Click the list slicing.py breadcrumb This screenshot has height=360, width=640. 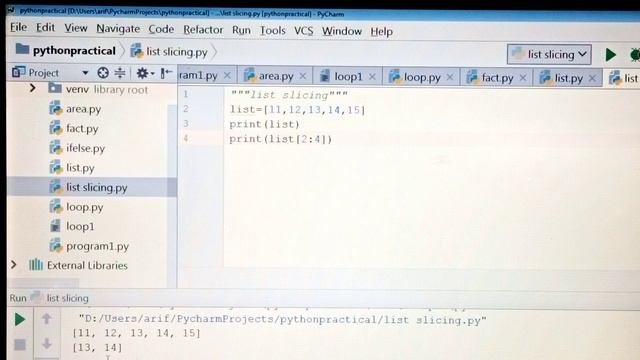(x=169, y=52)
